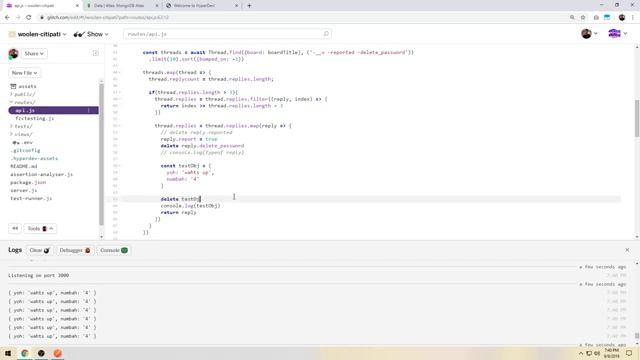Go forward in browser history
The height and width of the screenshot is (360, 640).
pyautogui.click(x=18, y=17)
